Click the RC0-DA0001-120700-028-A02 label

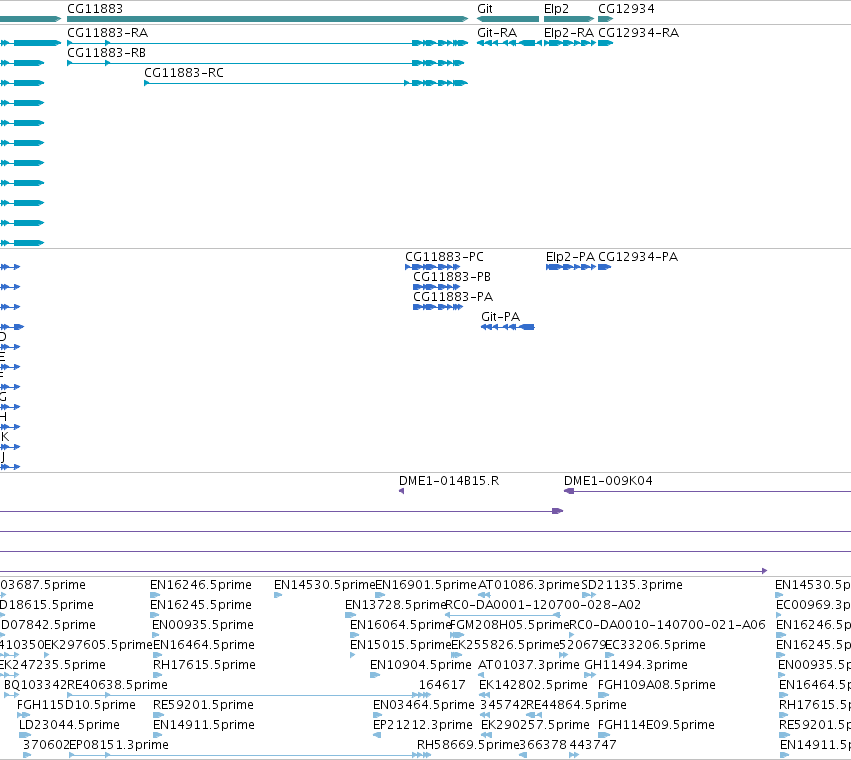[543, 605]
